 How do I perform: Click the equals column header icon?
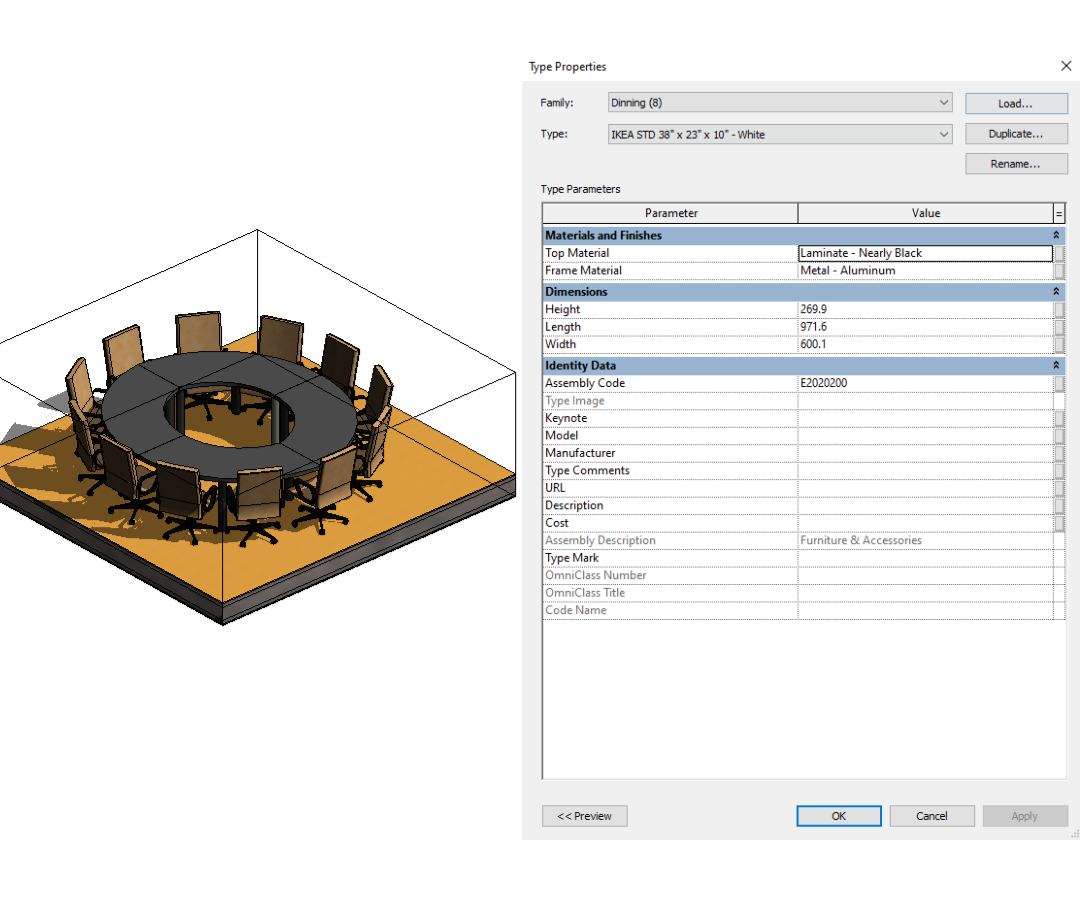(1059, 213)
